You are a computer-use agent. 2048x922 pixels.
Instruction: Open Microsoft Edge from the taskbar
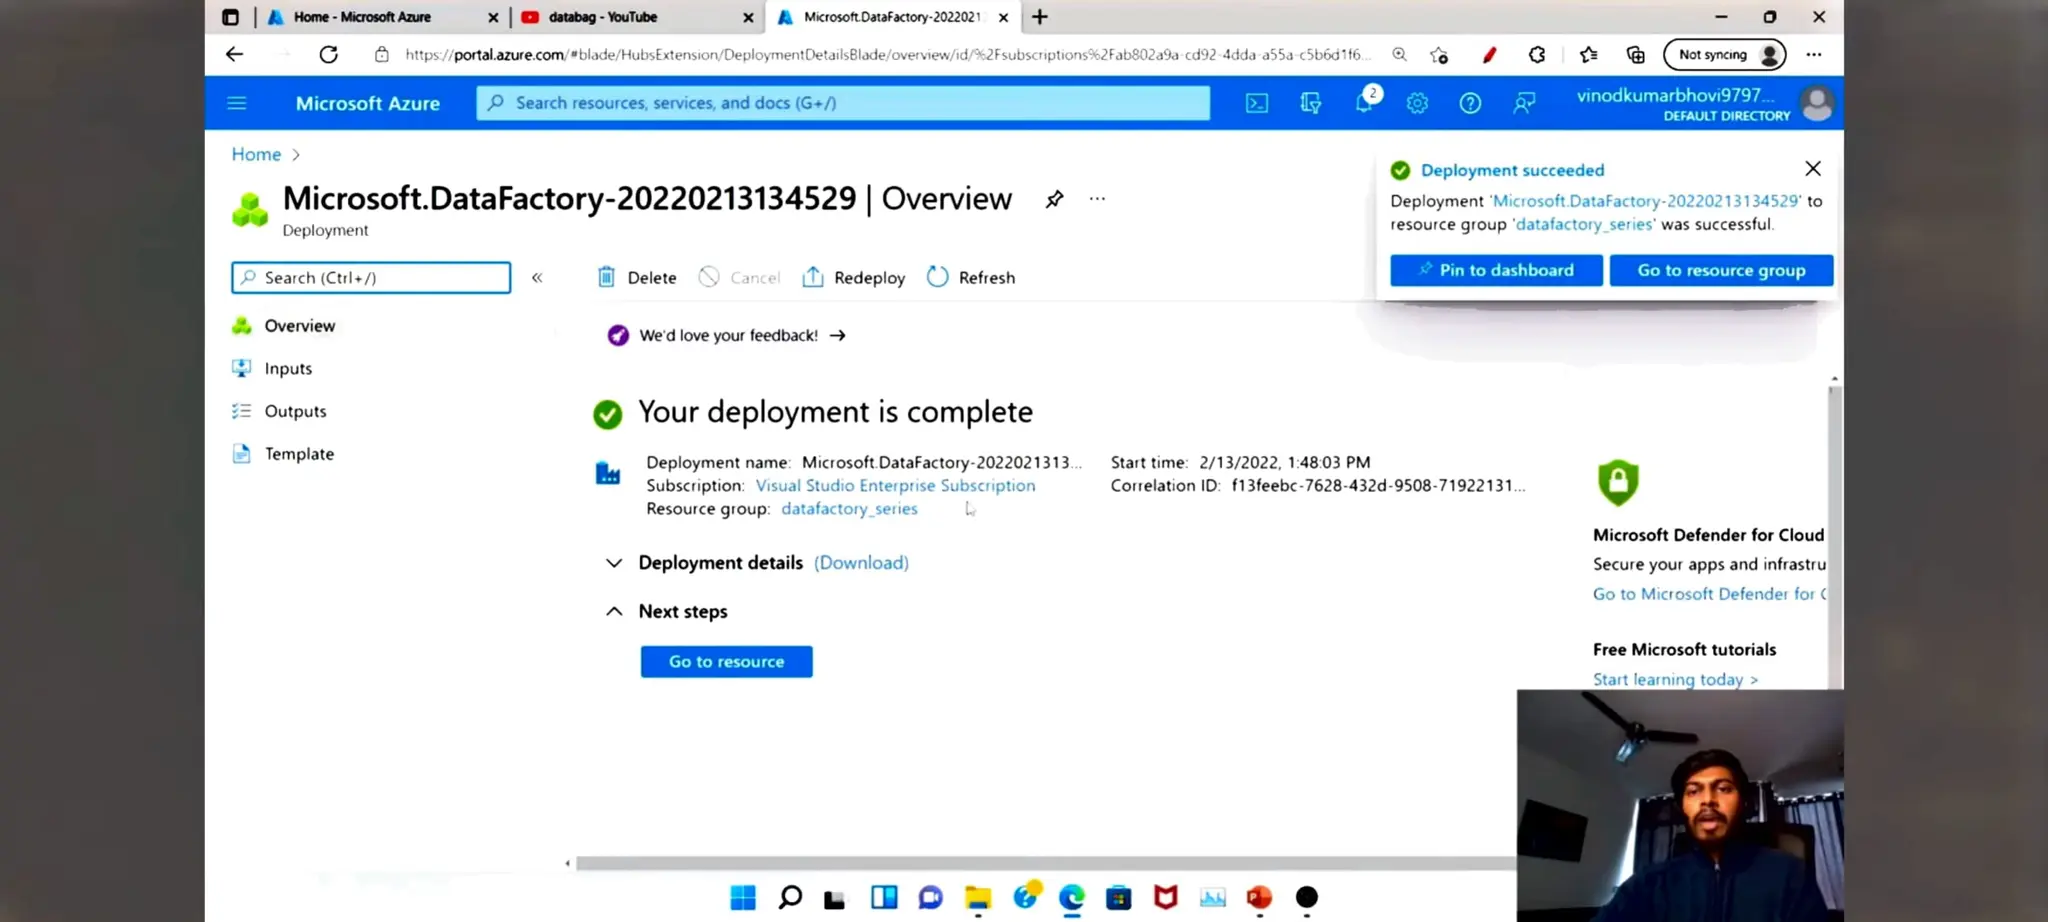(1072, 898)
